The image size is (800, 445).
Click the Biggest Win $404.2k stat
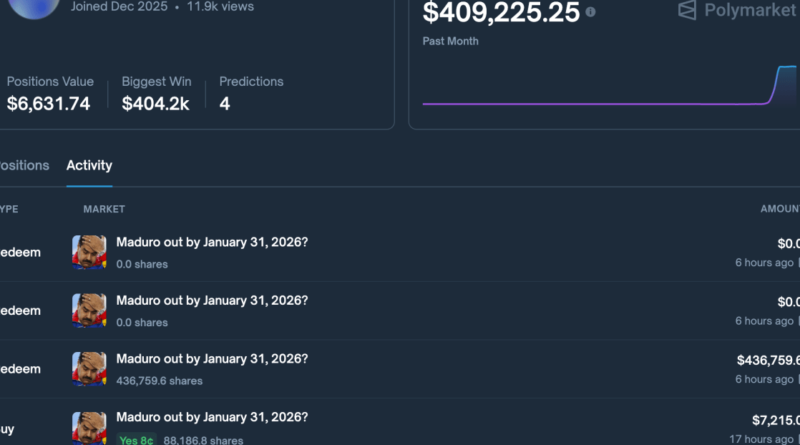coord(155,103)
